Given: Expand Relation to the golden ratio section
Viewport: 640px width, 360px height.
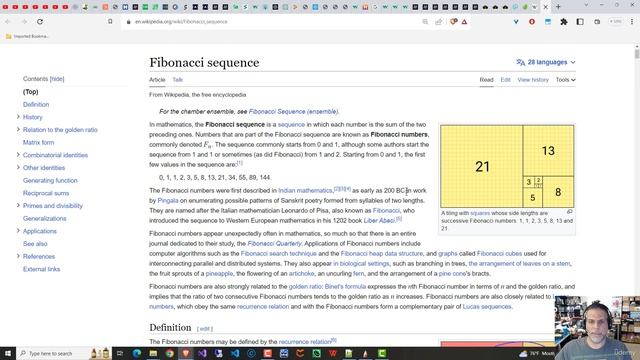Looking at the screenshot, I should coord(18,129).
